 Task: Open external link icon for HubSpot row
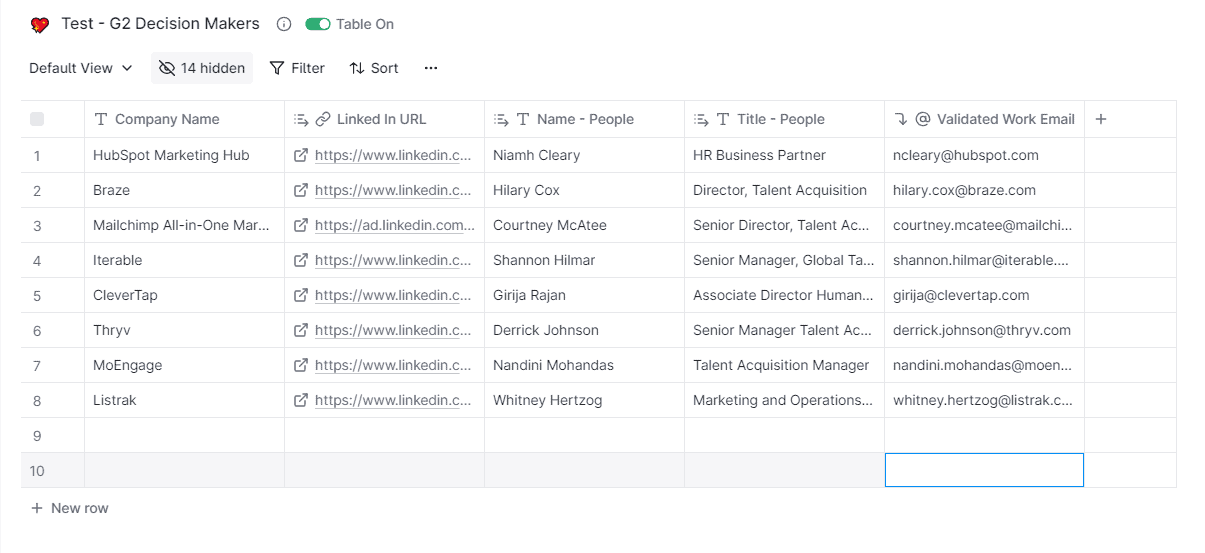pyautogui.click(x=300, y=156)
